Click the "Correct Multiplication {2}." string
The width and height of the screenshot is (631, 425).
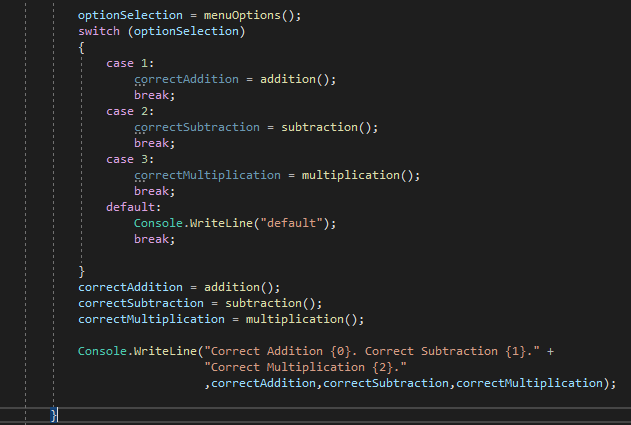tap(305, 367)
